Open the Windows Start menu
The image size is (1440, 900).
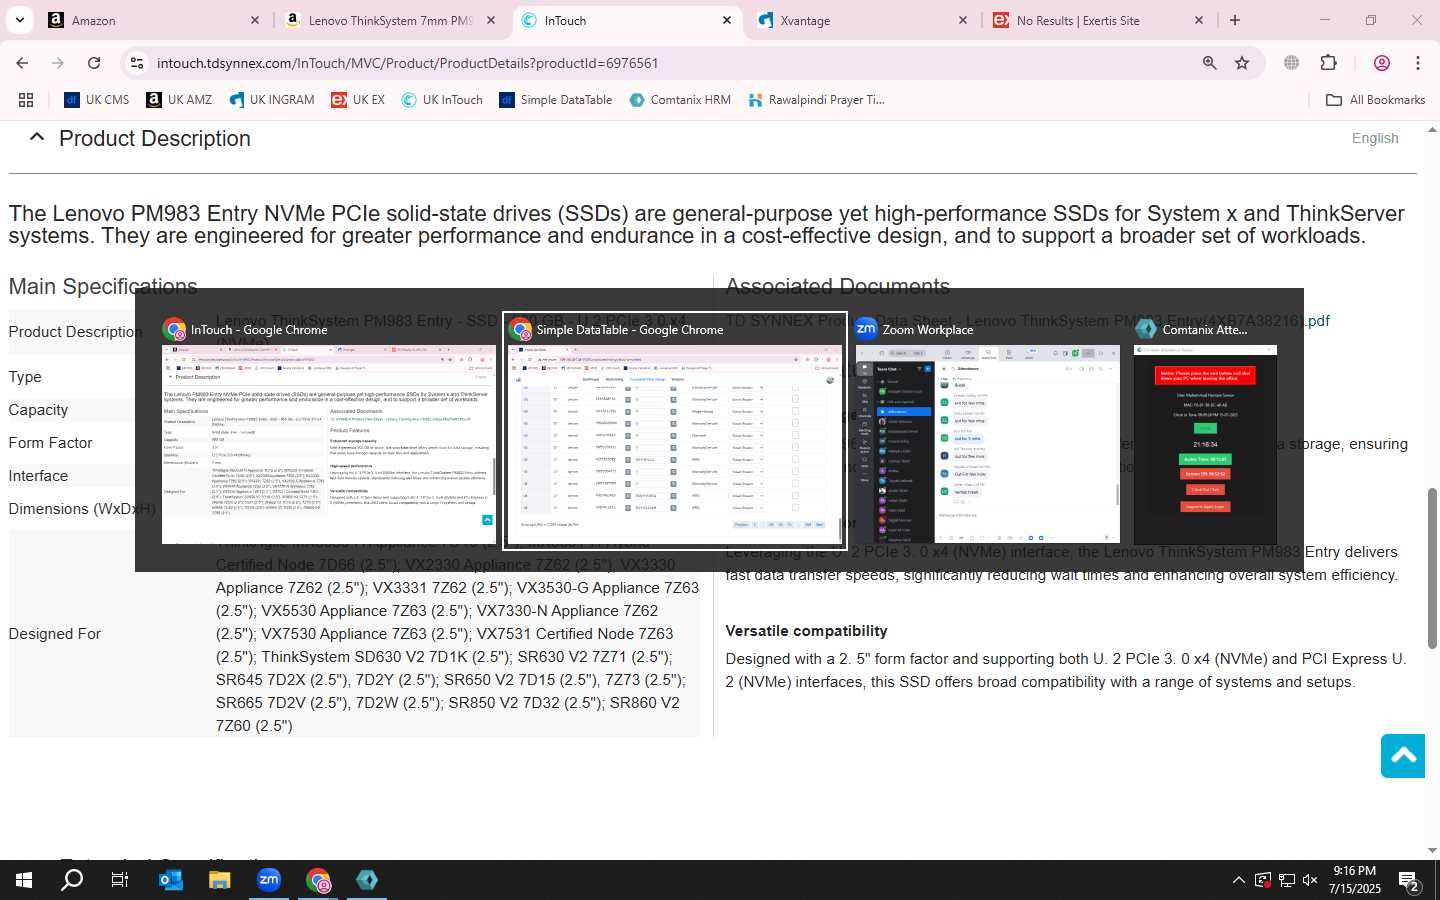coord(24,880)
